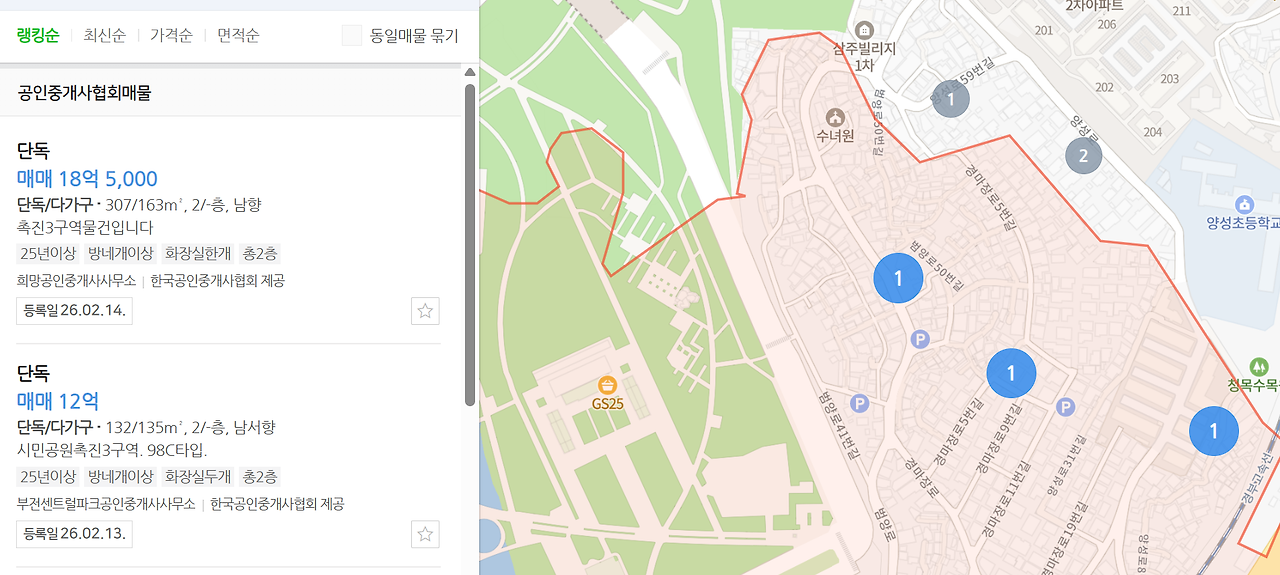Click the 등록일 26.02.14. date badge
This screenshot has height=575, width=1280.
(x=74, y=311)
